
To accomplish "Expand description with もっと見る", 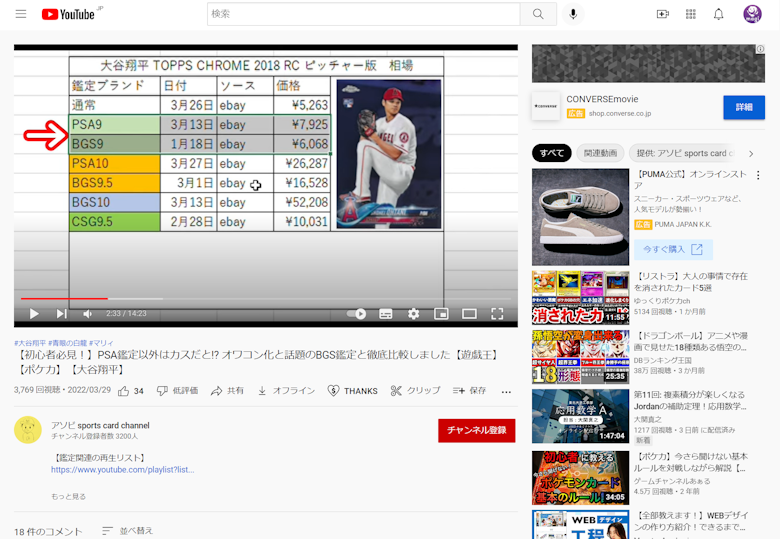I will click(69, 496).
